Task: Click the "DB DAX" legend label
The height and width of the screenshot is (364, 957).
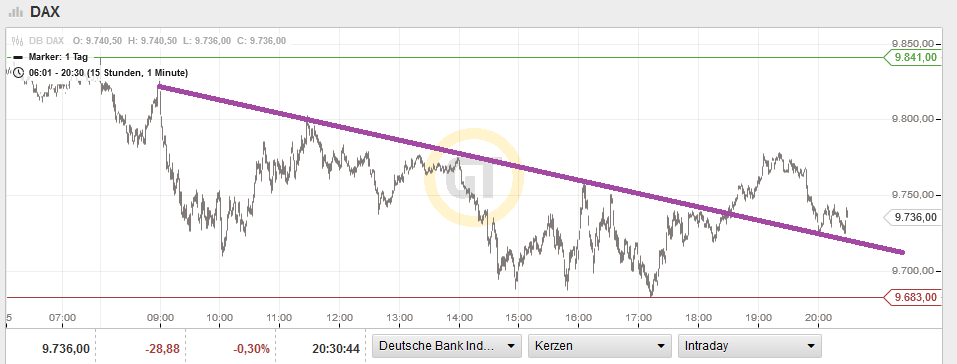Action: 46,42
